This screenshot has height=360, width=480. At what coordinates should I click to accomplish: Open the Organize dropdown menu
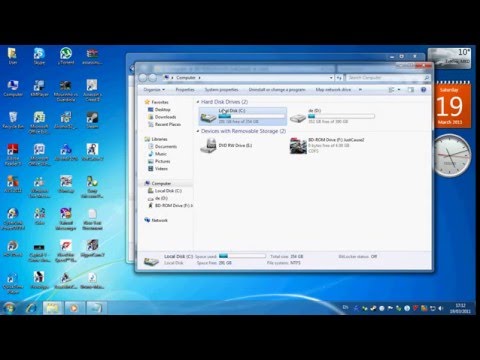[154, 90]
